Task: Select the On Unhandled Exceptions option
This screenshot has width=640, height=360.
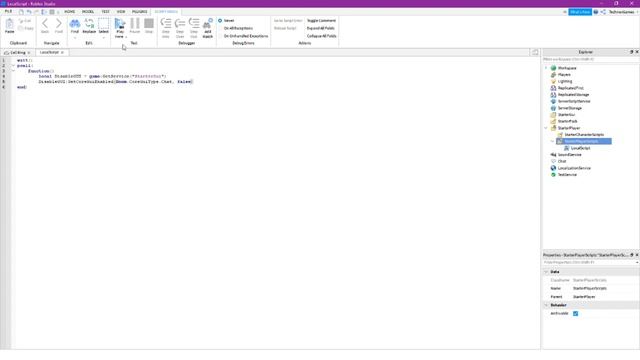Action: coord(243,36)
